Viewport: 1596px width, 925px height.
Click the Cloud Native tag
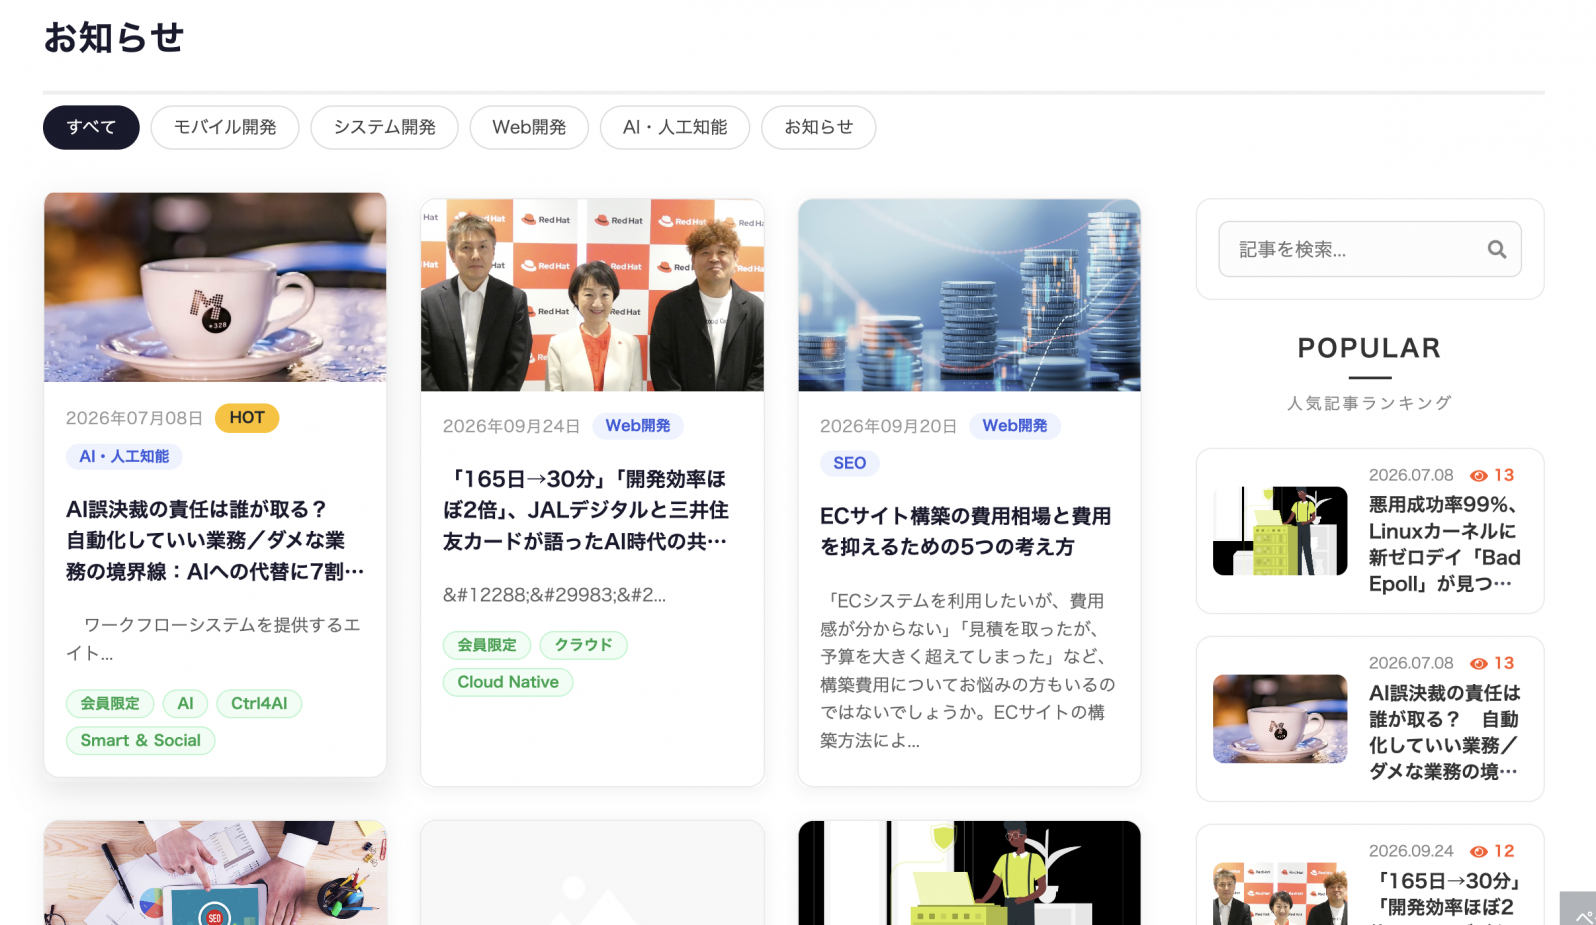pos(508,682)
